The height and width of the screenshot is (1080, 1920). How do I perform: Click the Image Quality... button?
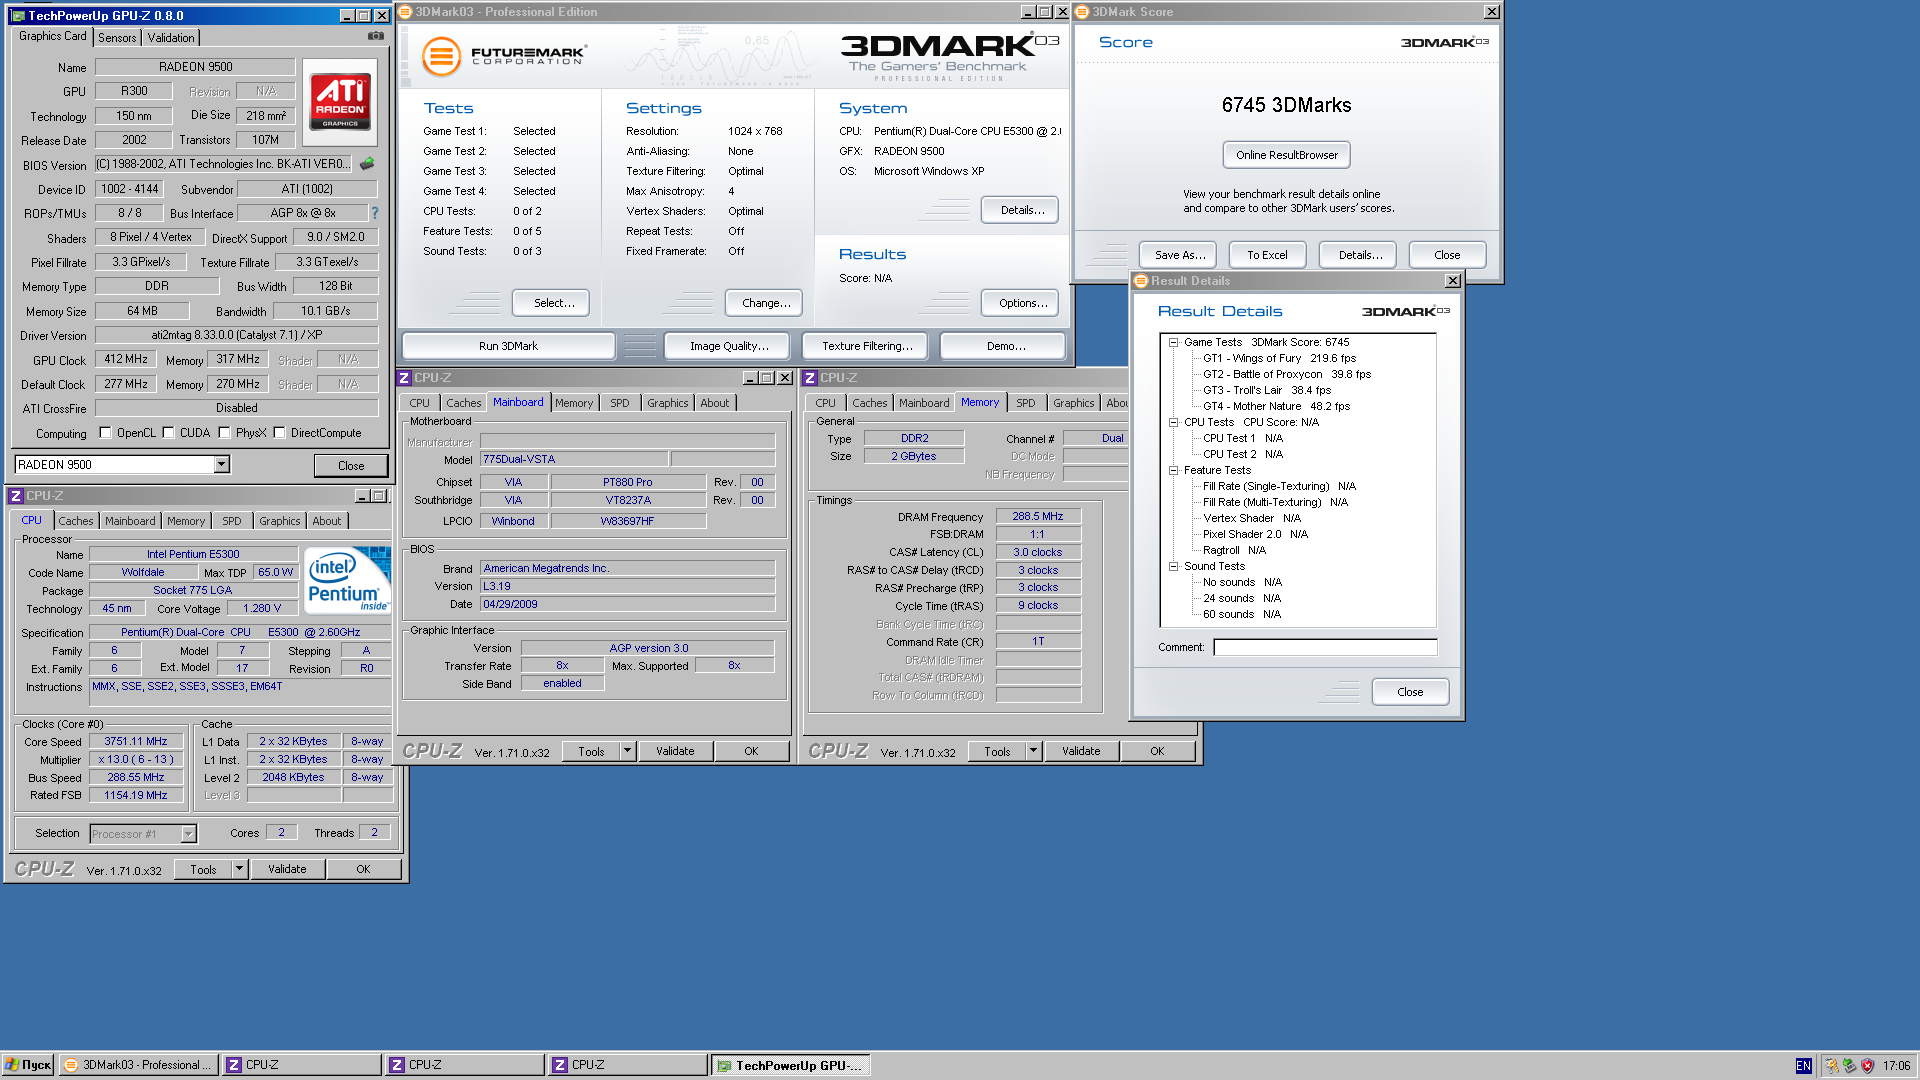coord(729,346)
